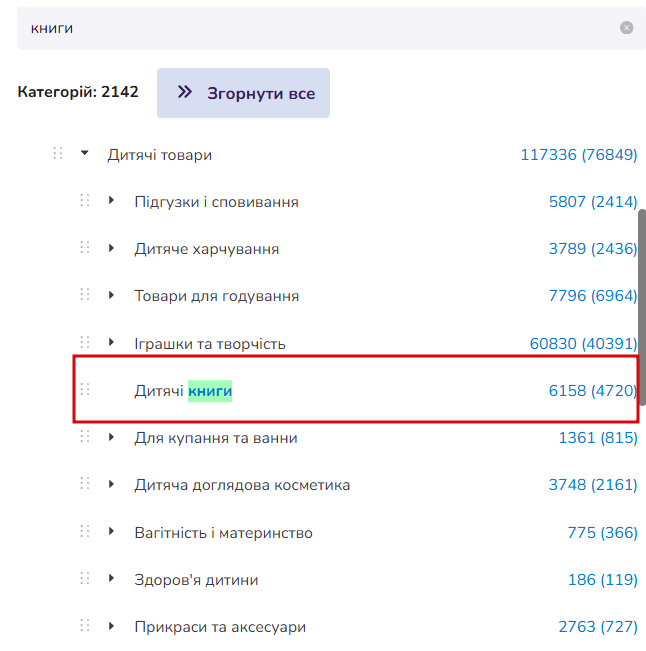Screen dimensions: 646x651
Task: Open the count link '7796 (6964)'
Action: coord(593,296)
